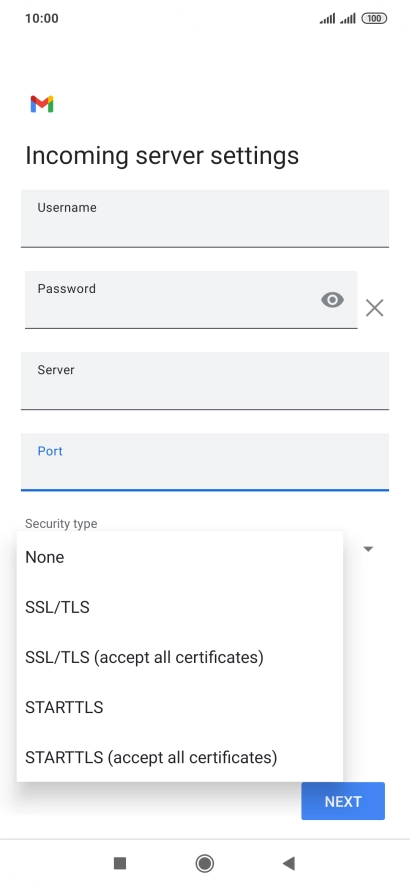The image size is (410, 888).
Task: Choose SSL/TLS from the list
Action: (x=180, y=607)
